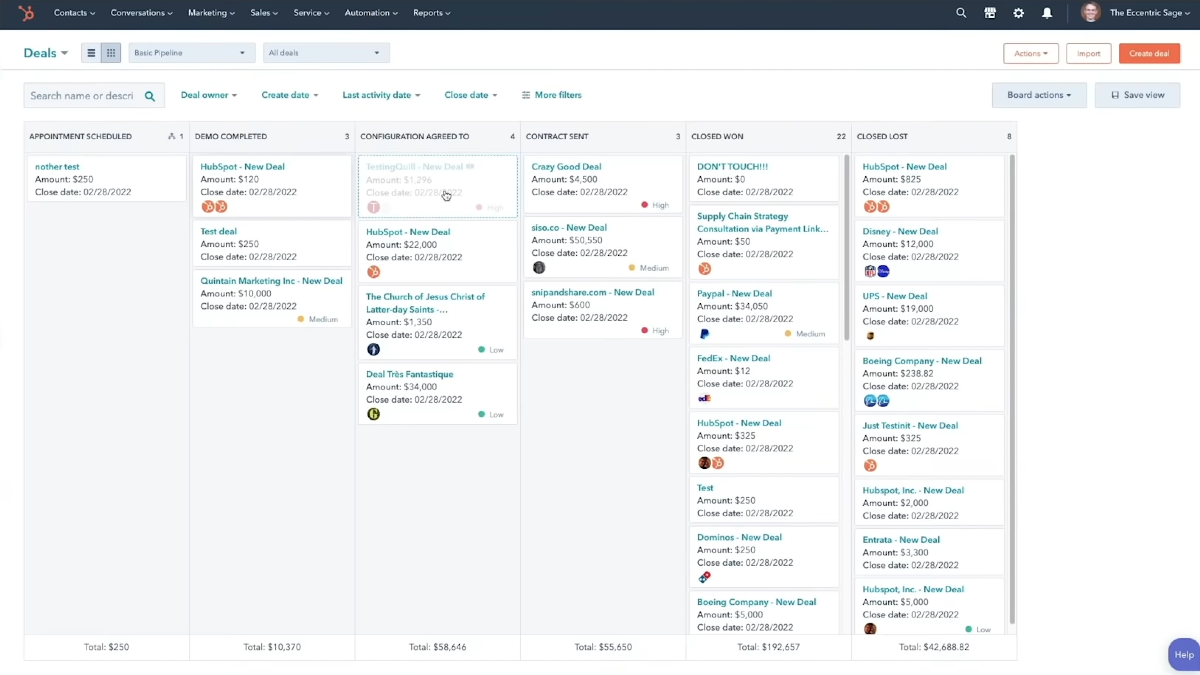The height and width of the screenshot is (675, 1200).
Task: Open the DON'T TOUCH!!! deal link
Action: pos(732,167)
